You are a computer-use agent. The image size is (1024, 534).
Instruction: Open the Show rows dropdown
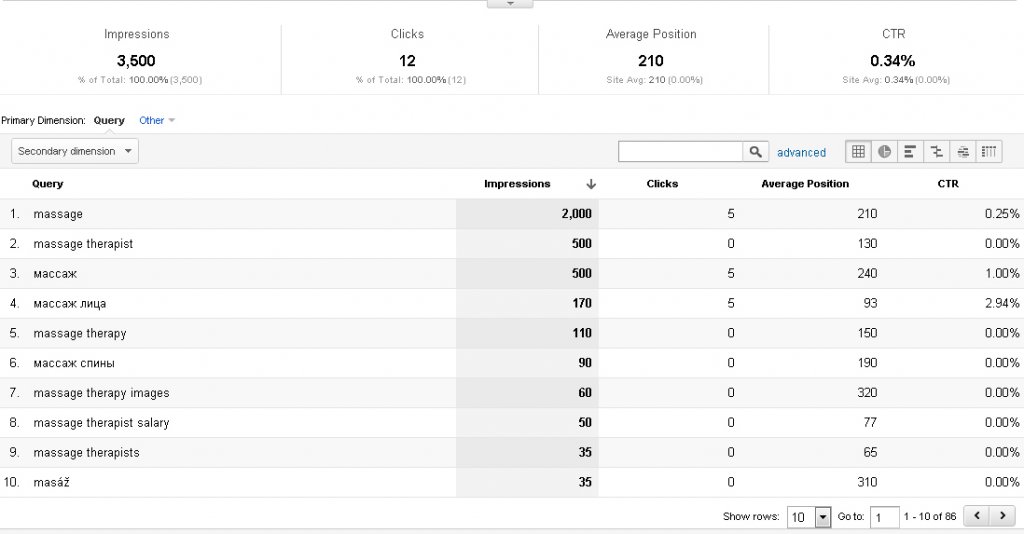809,517
